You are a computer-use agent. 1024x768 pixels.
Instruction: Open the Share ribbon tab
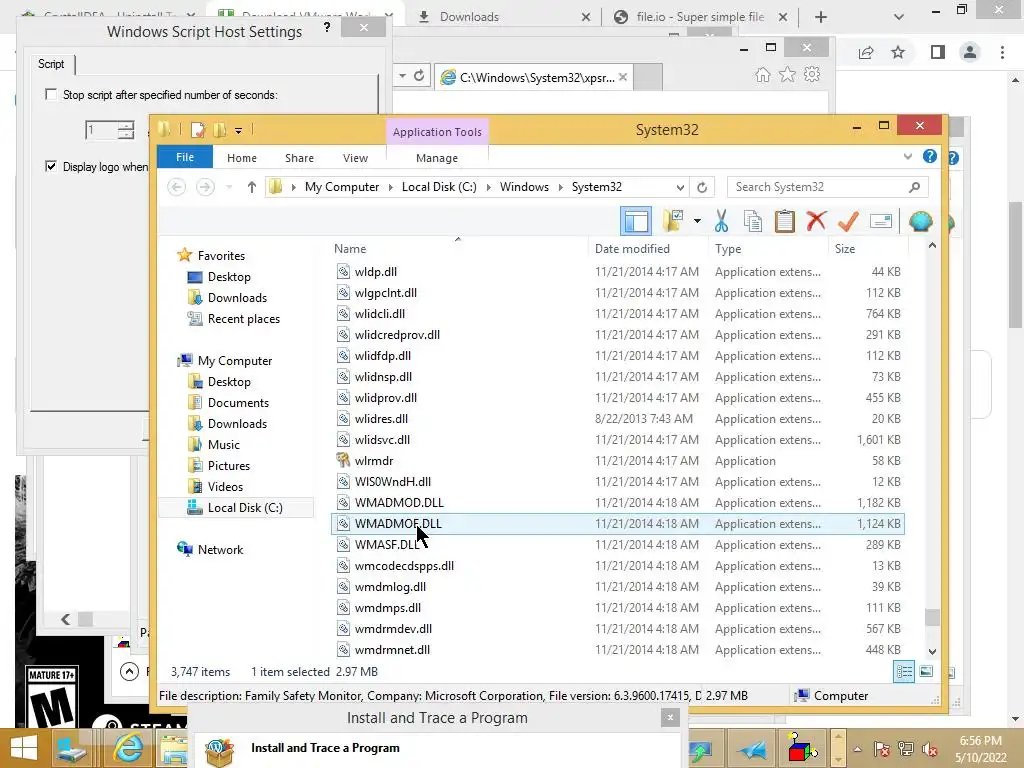coord(299,158)
